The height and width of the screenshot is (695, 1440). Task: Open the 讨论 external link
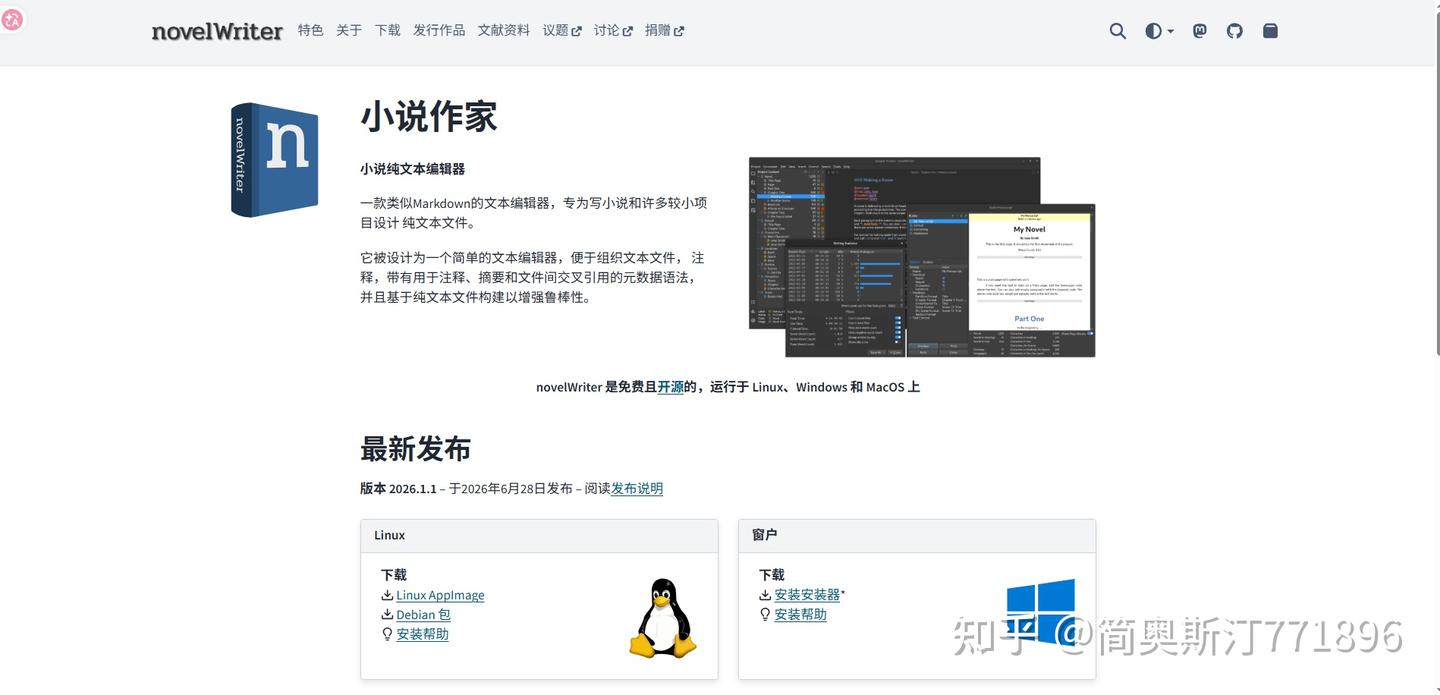click(613, 30)
